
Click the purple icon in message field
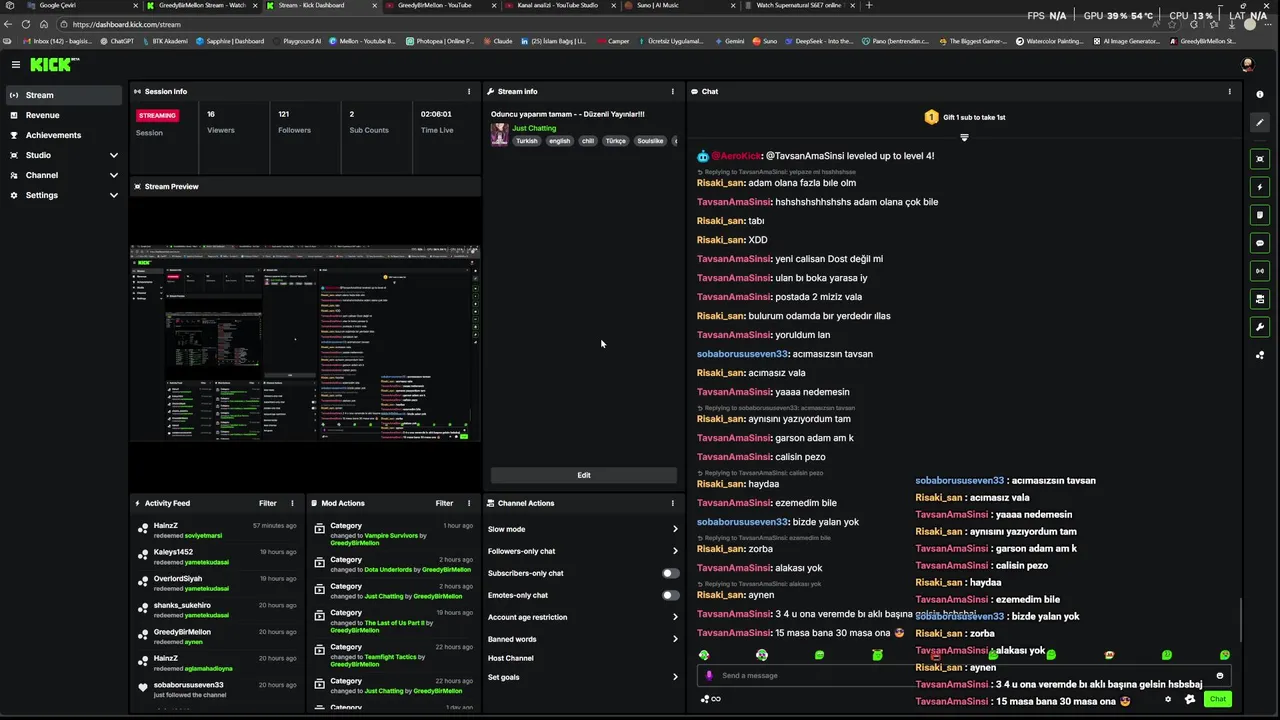click(x=709, y=675)
